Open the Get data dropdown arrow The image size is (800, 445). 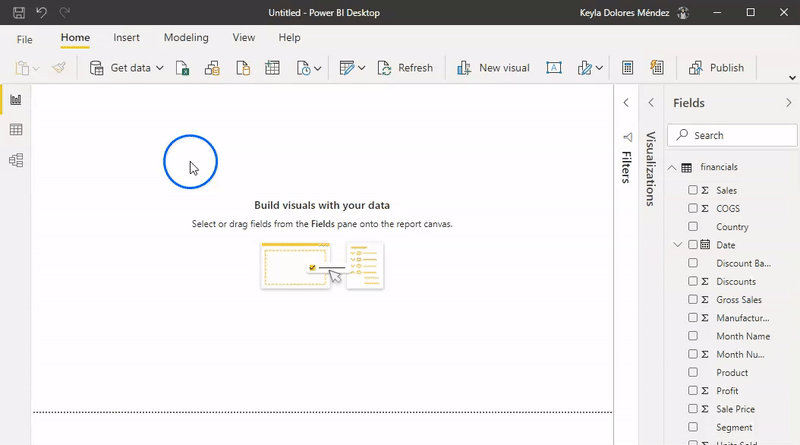coord(160,68)
